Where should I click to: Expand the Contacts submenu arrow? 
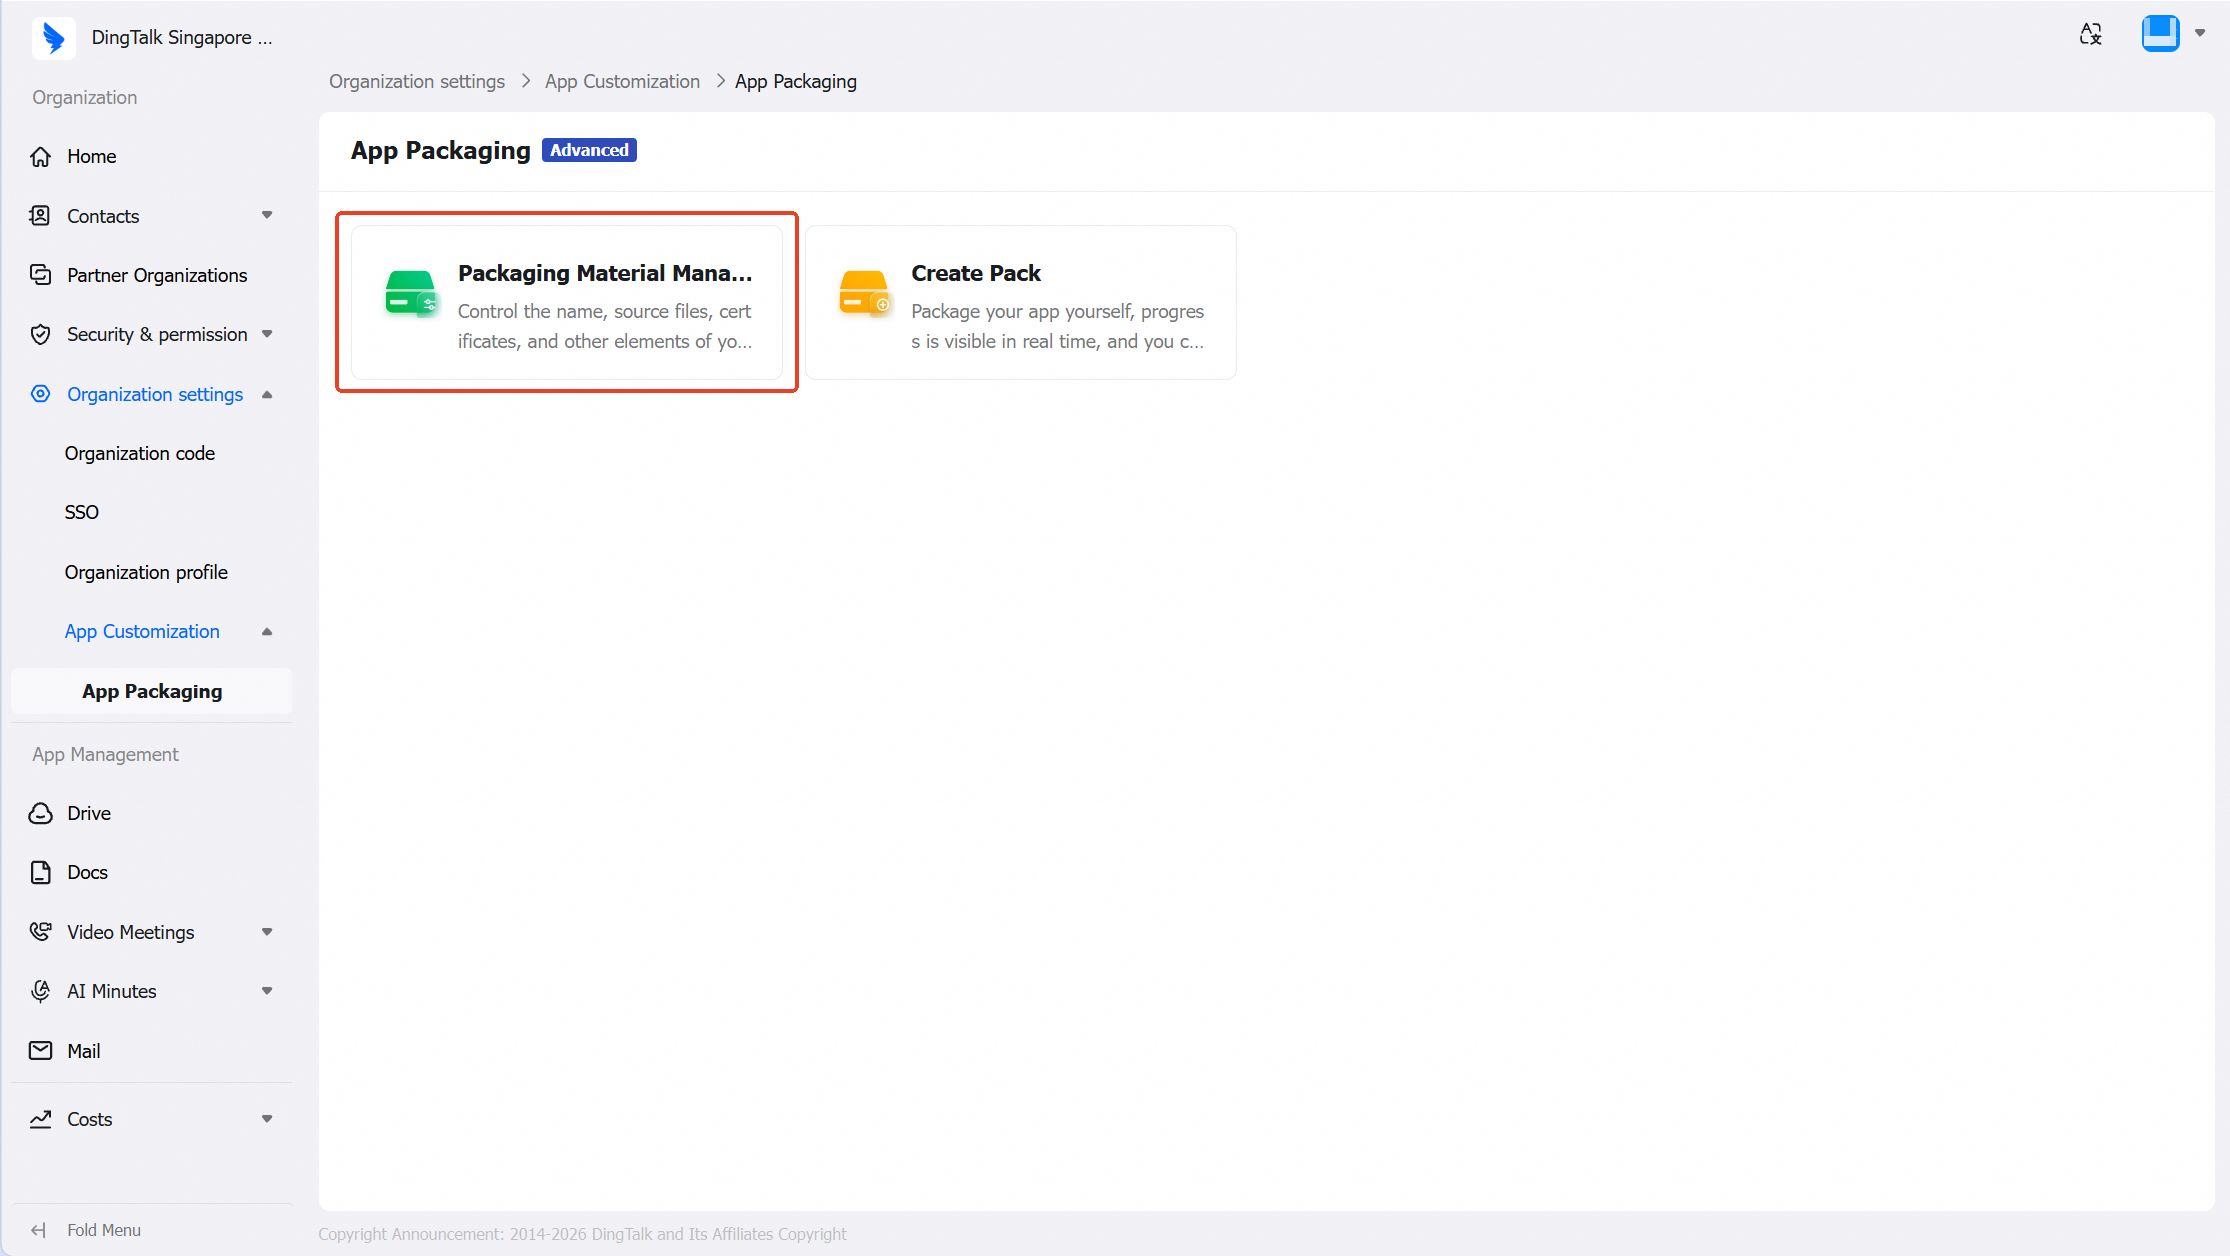[267, 215]
